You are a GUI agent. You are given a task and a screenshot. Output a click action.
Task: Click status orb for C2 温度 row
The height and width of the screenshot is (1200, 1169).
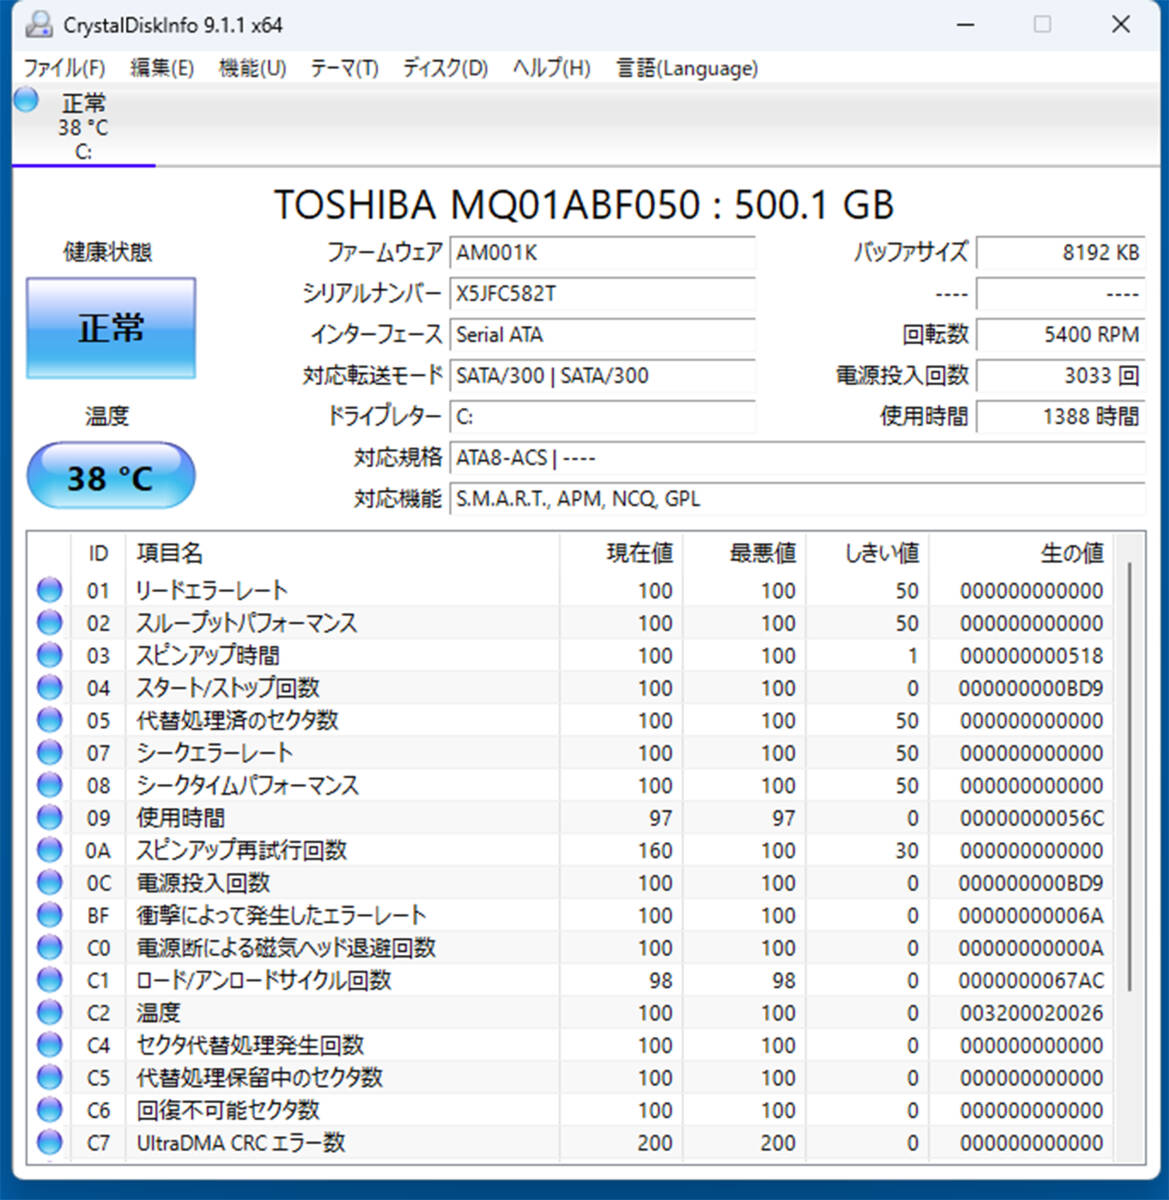(x=49, y=1013)
